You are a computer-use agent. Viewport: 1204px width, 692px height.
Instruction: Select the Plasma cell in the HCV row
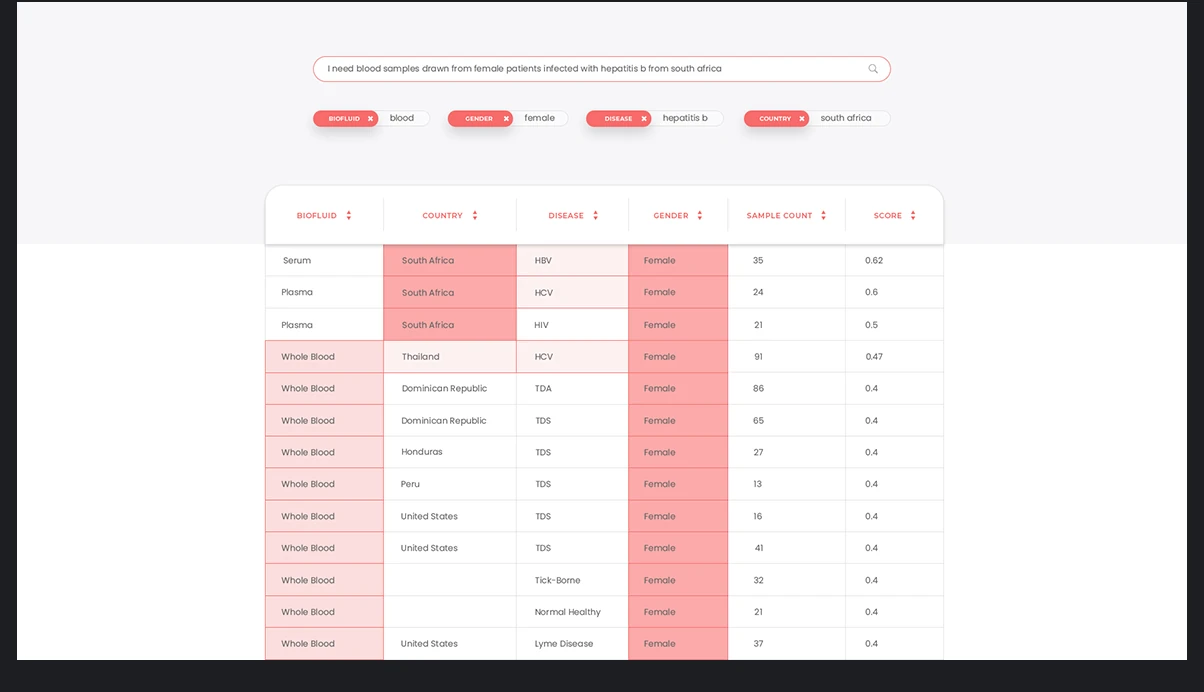(x=324, y=292)
